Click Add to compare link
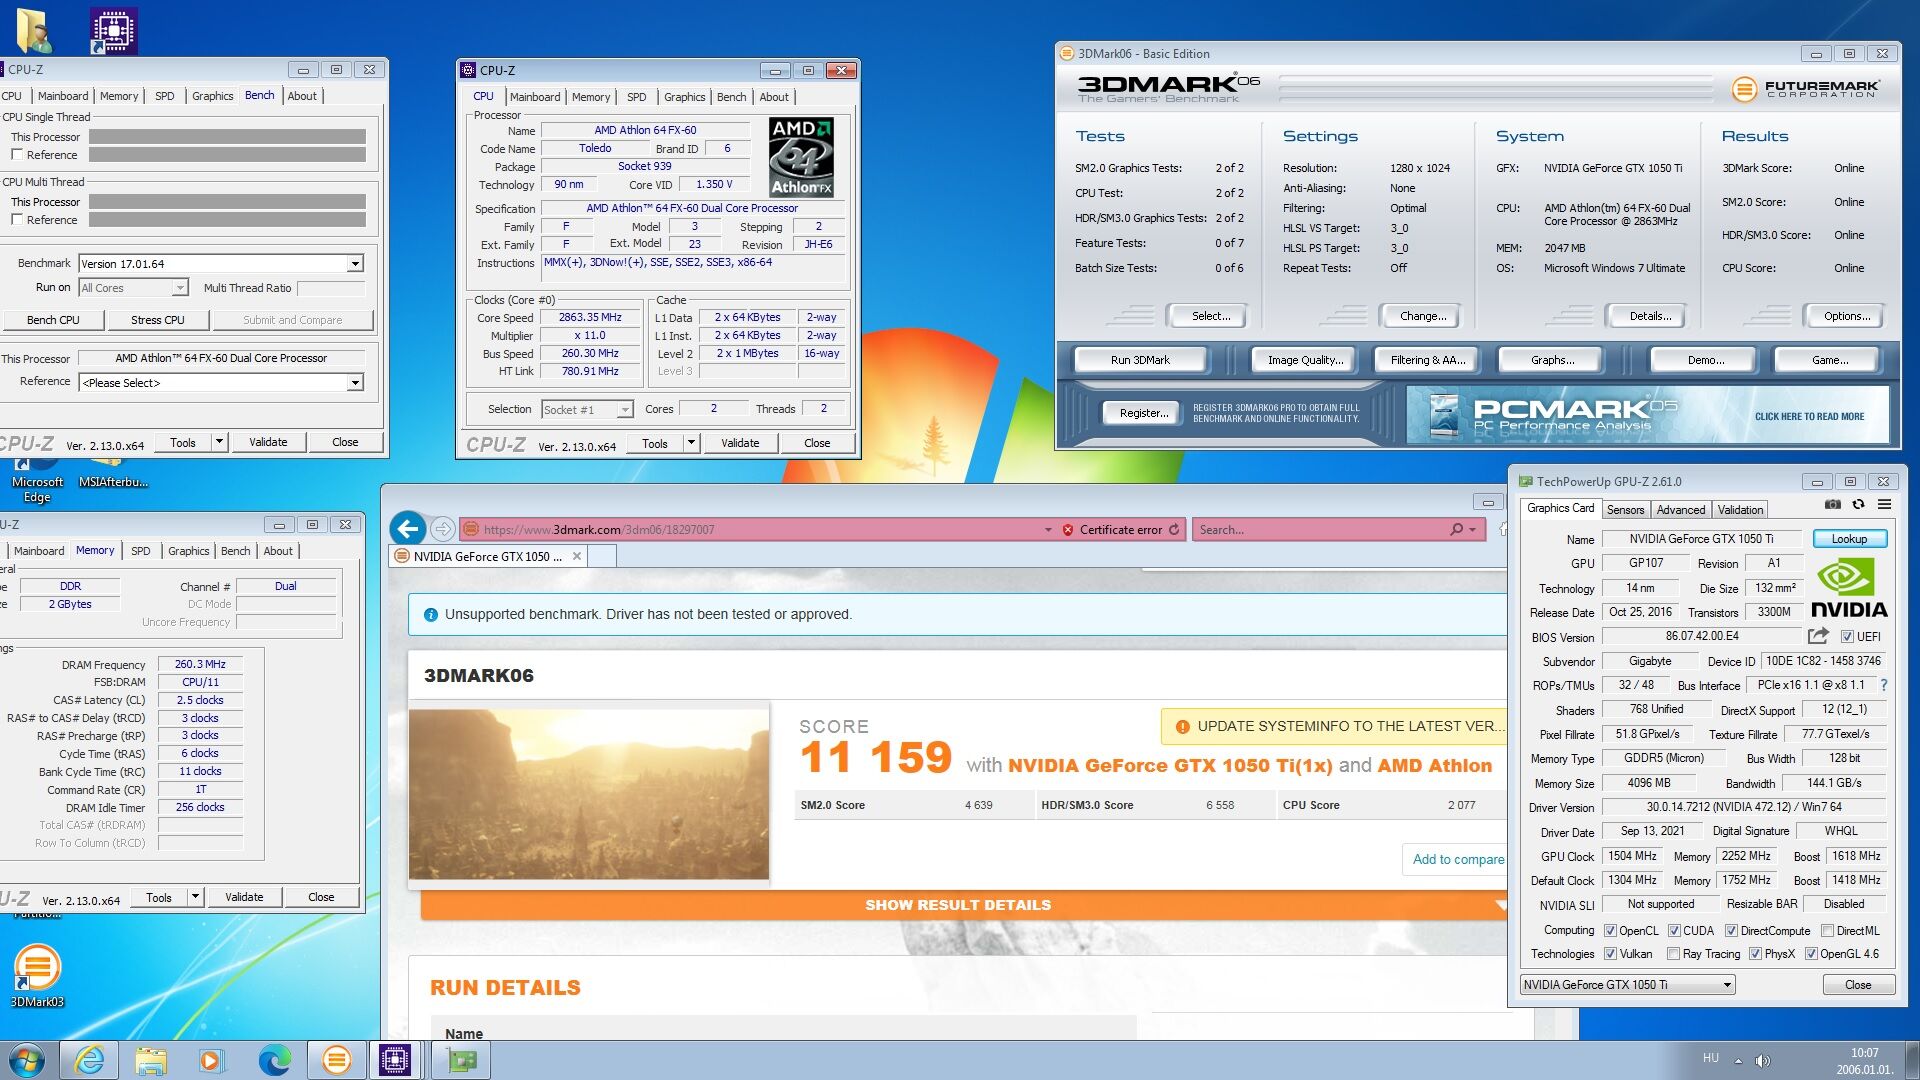The height and width of the screenshot is (1080, 1920). pos(1457,859)
